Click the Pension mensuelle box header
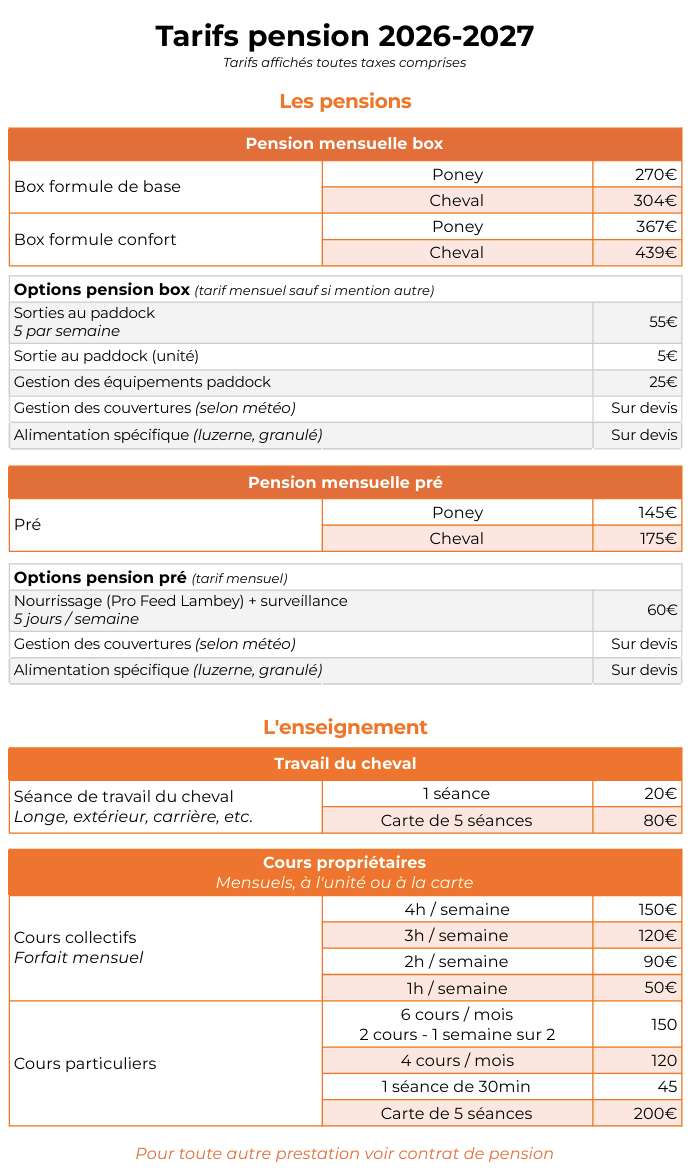The height and width of the screenshot is (1176, 690). [x=345, y=144]
